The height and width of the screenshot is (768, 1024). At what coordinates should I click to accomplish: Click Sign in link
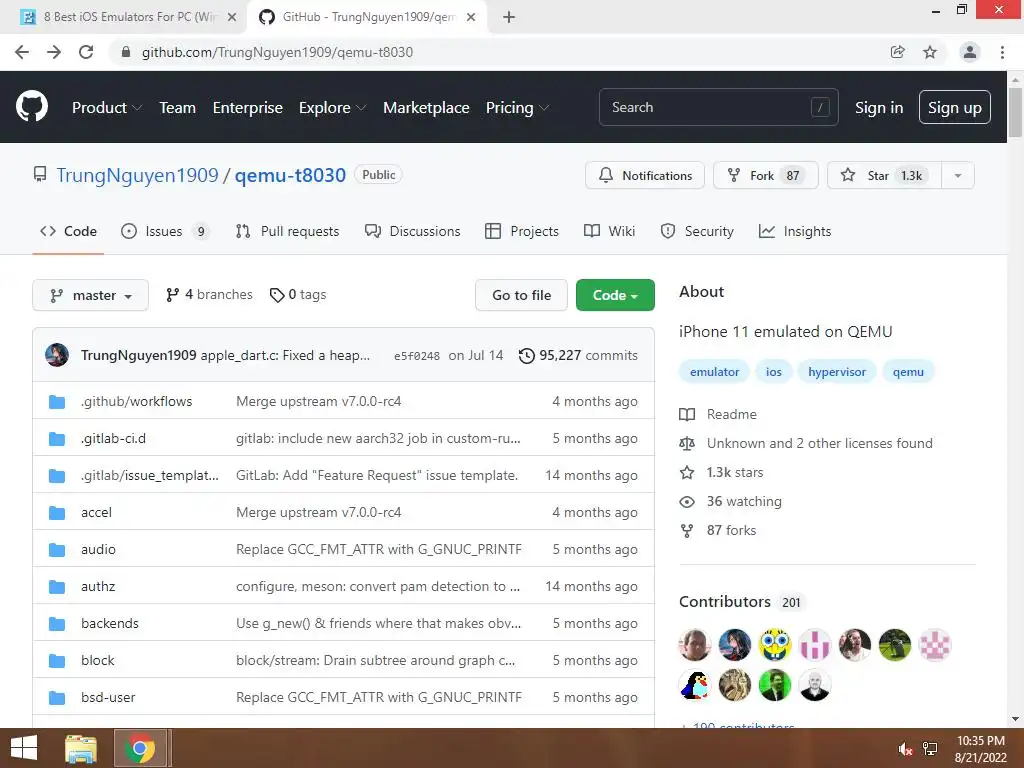click(x=879, y=108)
